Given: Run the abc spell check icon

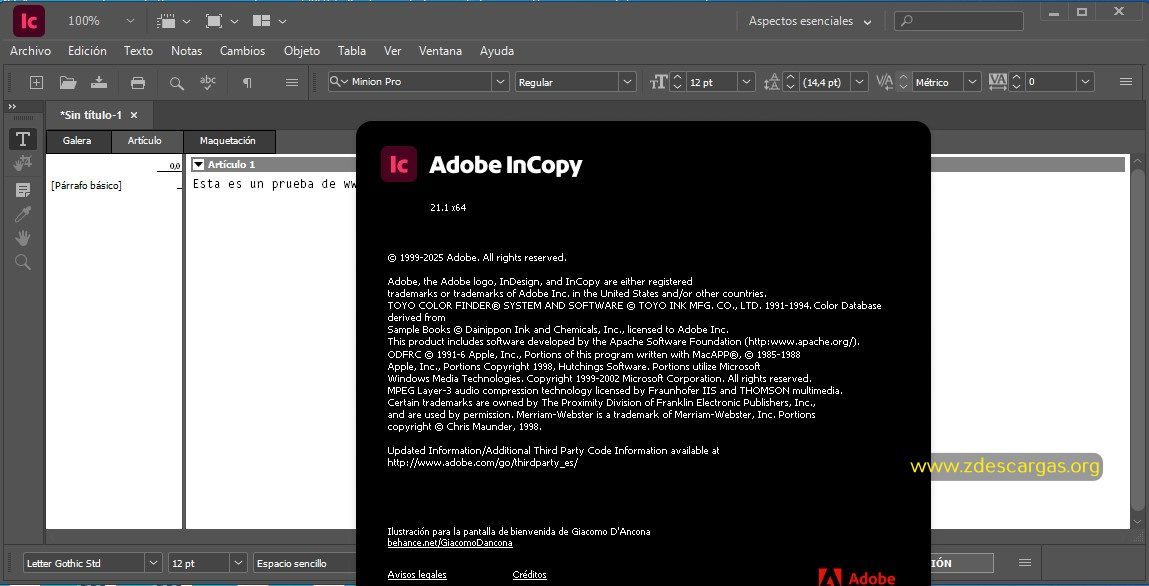Looking at the screenshot, I should [x=208, y=82].
